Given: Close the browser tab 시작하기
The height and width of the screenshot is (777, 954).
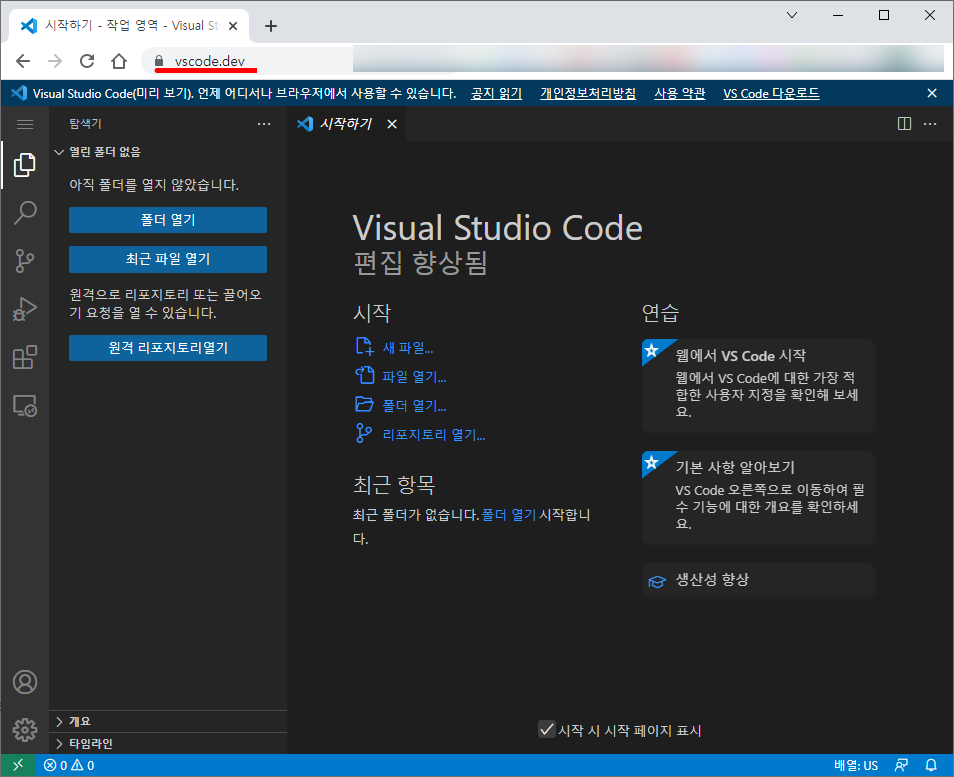Looking at the screenshot, I should click(x=233, y=26).
